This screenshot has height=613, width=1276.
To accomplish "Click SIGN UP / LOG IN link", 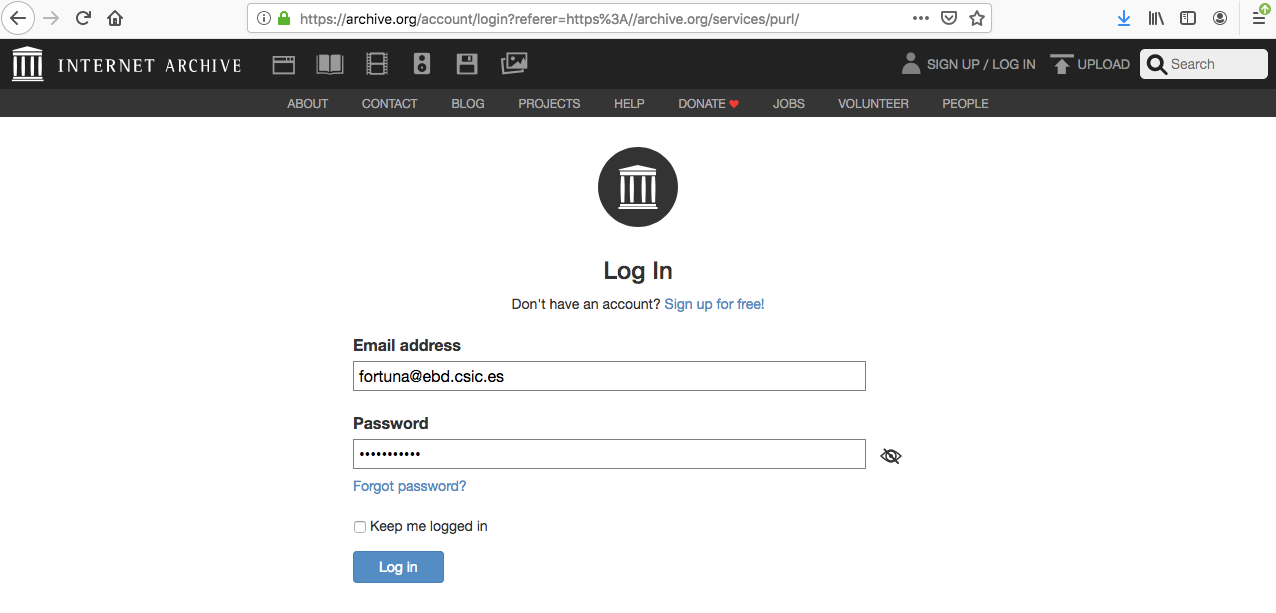I will click(x=981, y=64).
